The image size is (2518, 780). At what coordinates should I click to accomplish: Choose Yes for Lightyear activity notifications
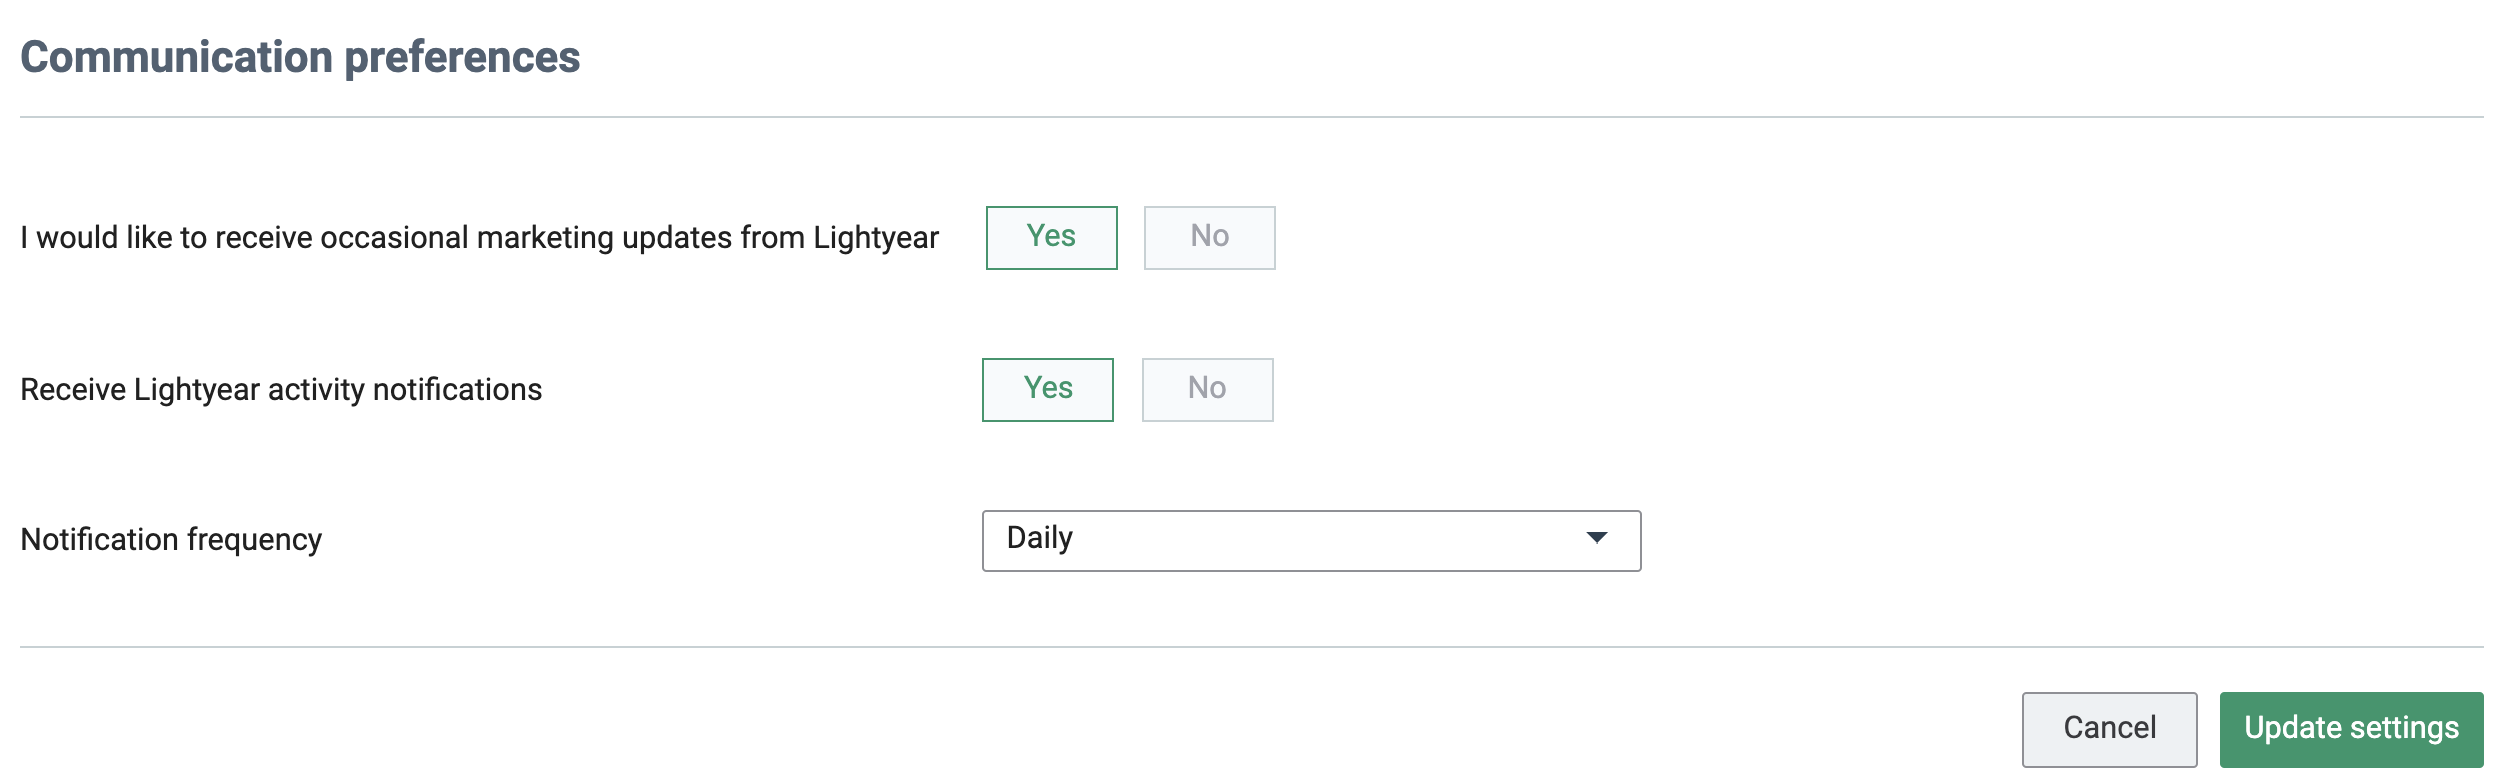[1047, 389]
